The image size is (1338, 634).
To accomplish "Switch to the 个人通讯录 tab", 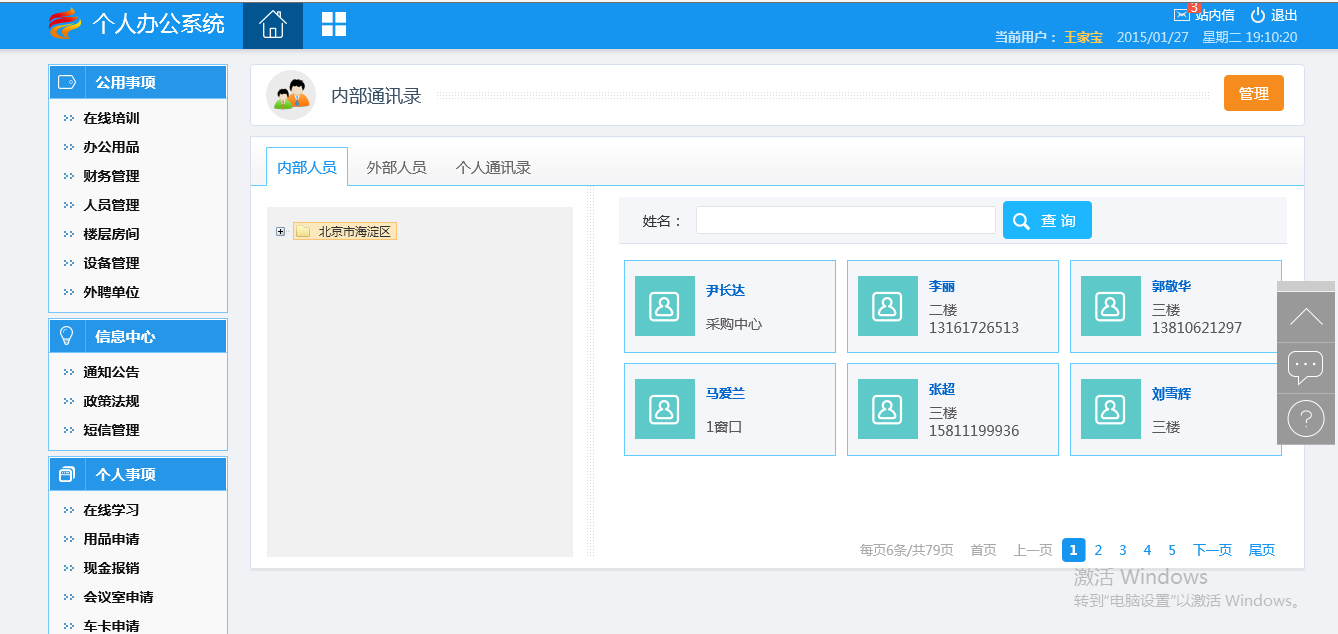I will [493, 167].
